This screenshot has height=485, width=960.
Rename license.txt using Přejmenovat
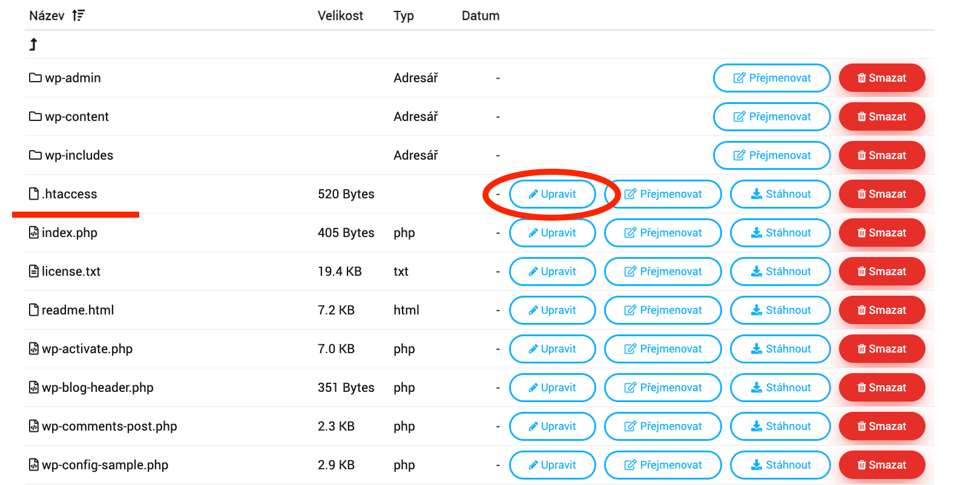click(662, 271)
